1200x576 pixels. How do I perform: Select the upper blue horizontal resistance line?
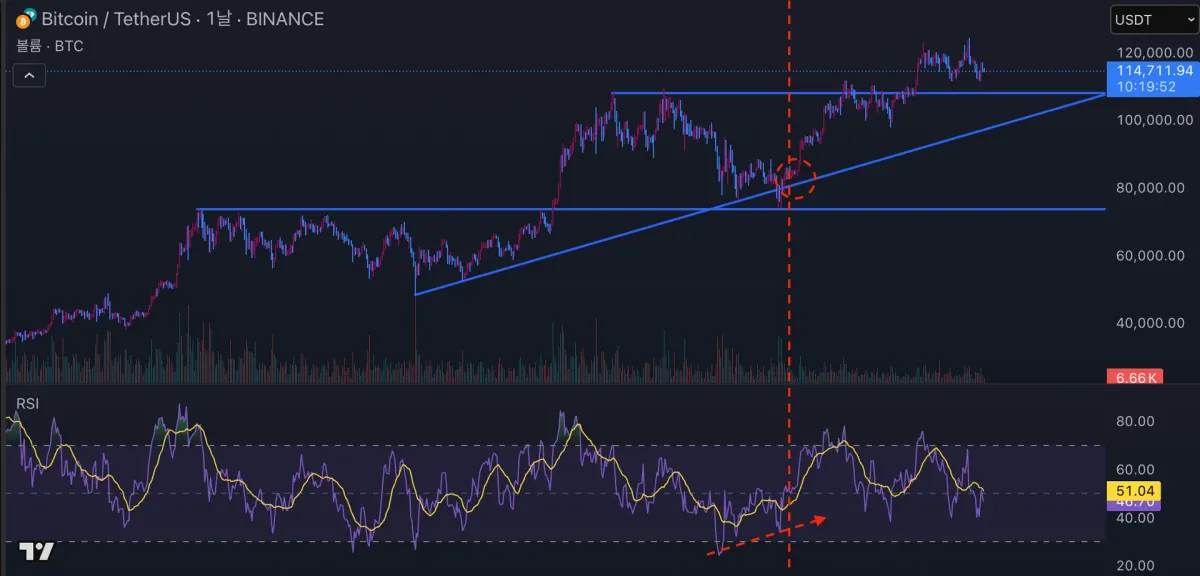tap(858, 93)
